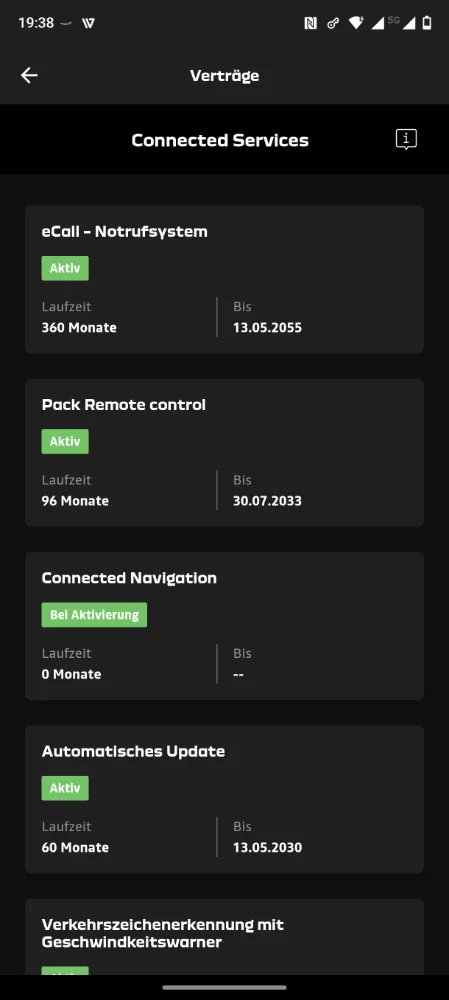Tap the end date 30.07.2033

267,501
